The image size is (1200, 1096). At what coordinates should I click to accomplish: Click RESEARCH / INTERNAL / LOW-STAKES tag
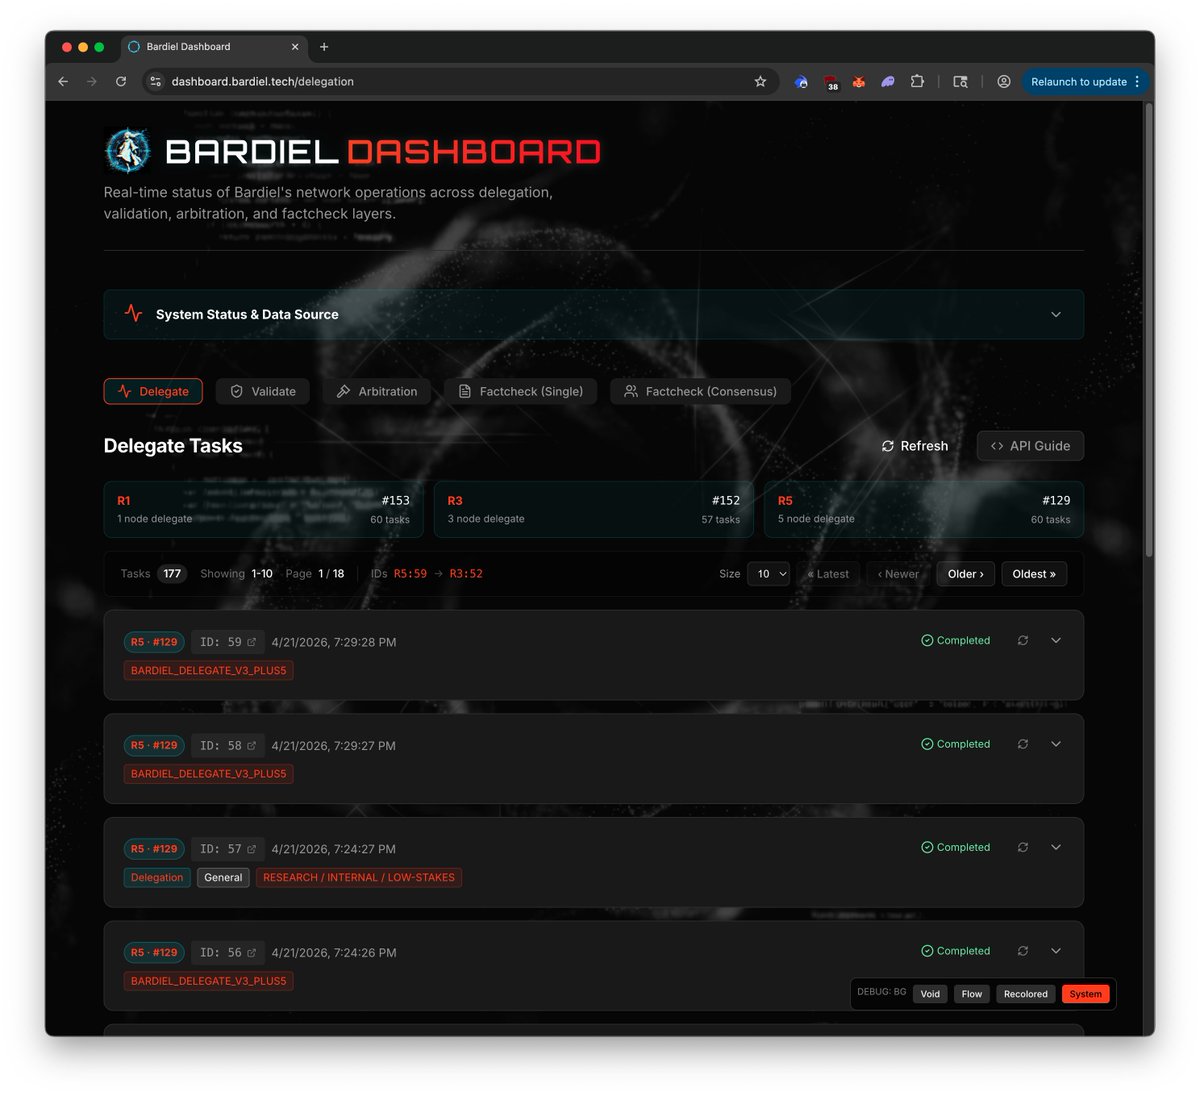click(x=359, y=878)
